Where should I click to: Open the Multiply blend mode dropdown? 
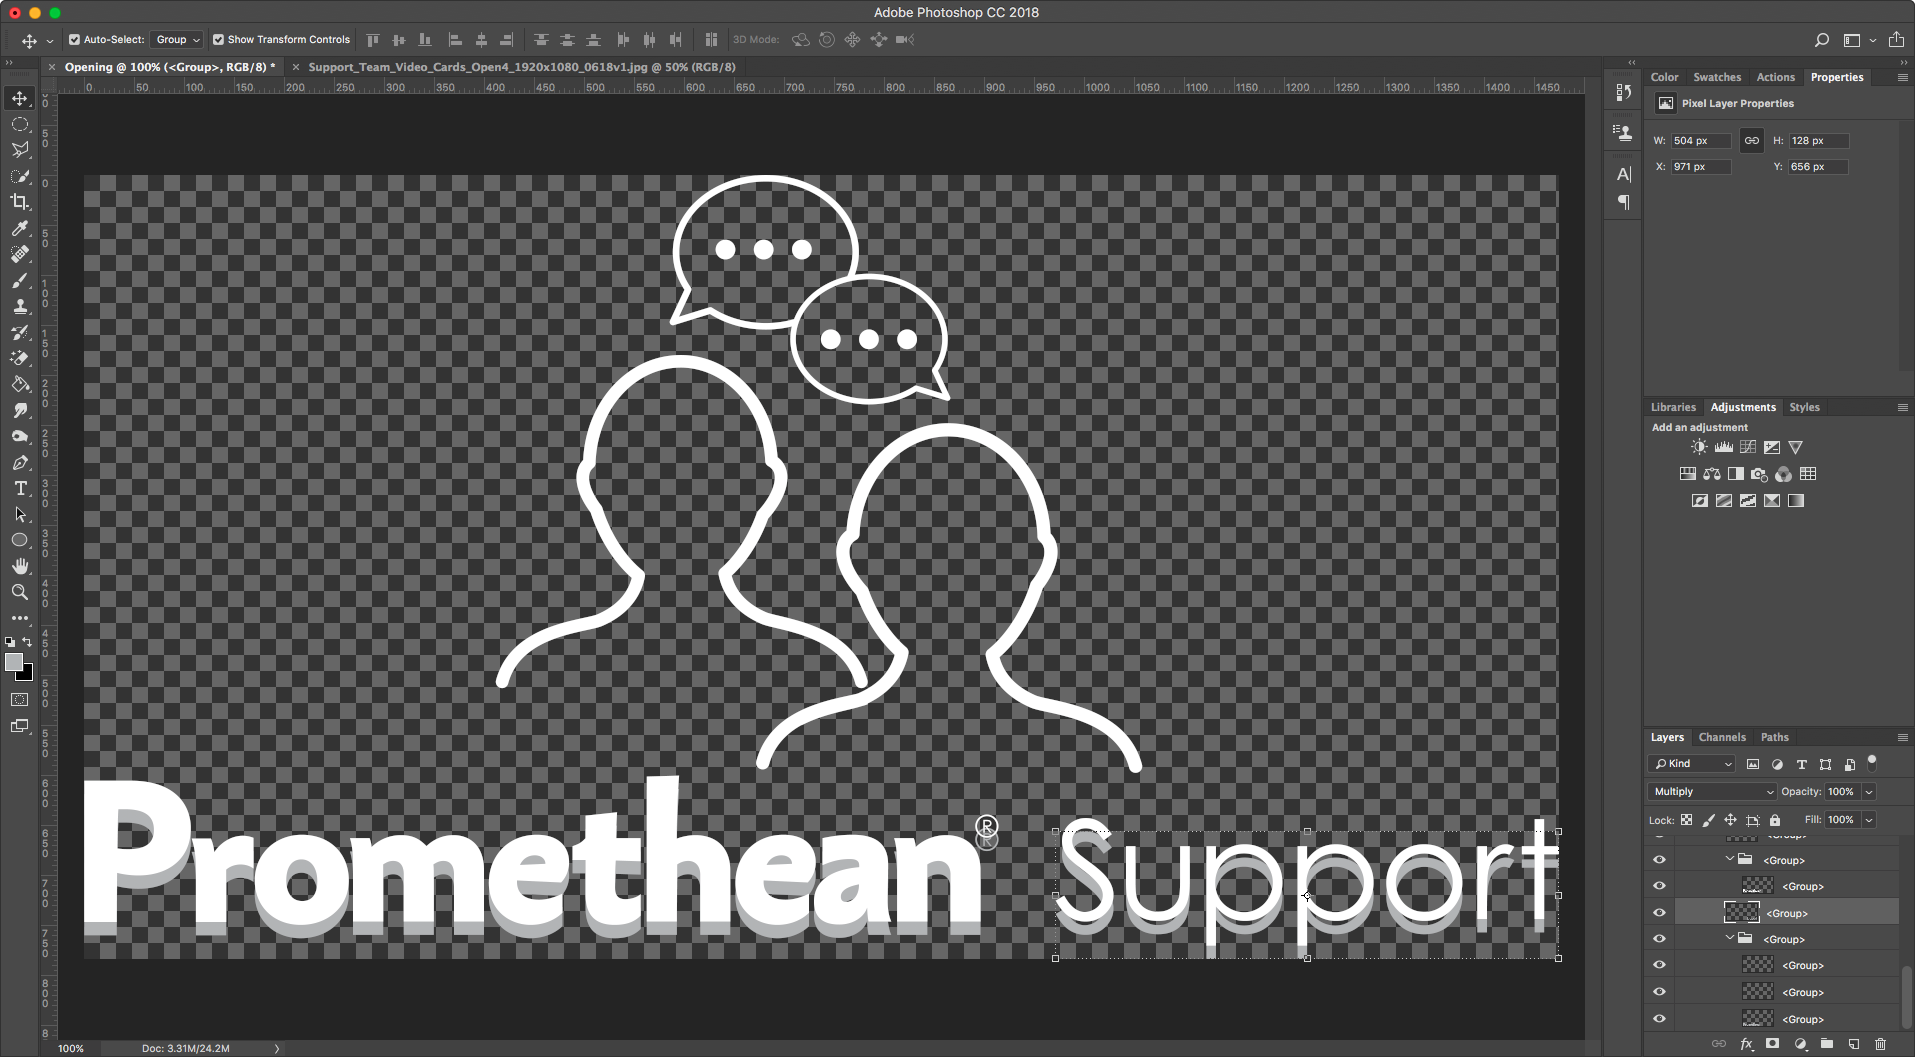(1711, 791)
